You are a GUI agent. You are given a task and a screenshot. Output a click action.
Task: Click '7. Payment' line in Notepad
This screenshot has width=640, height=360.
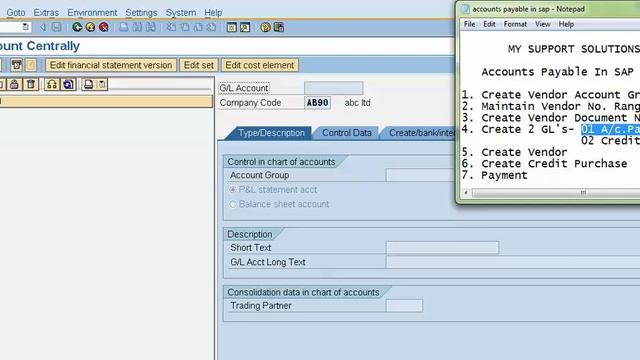[494, 175]
